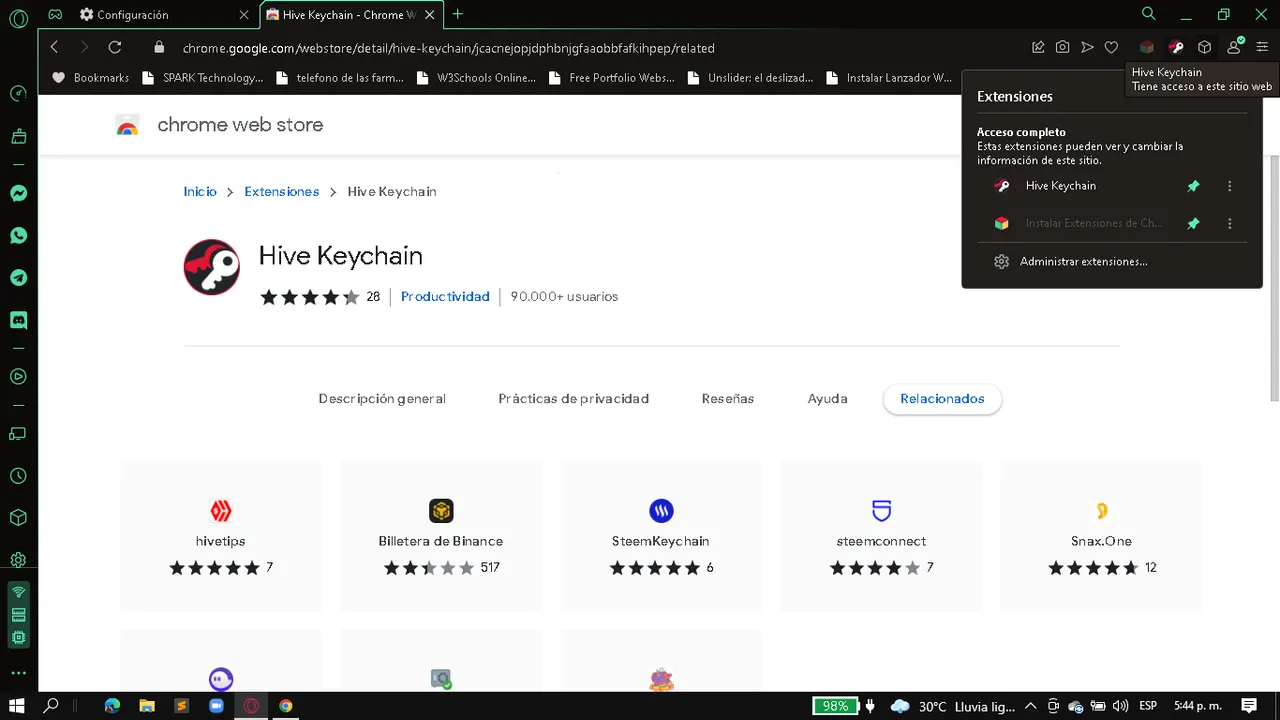Open the hivetips related extension card

[221, 536]
